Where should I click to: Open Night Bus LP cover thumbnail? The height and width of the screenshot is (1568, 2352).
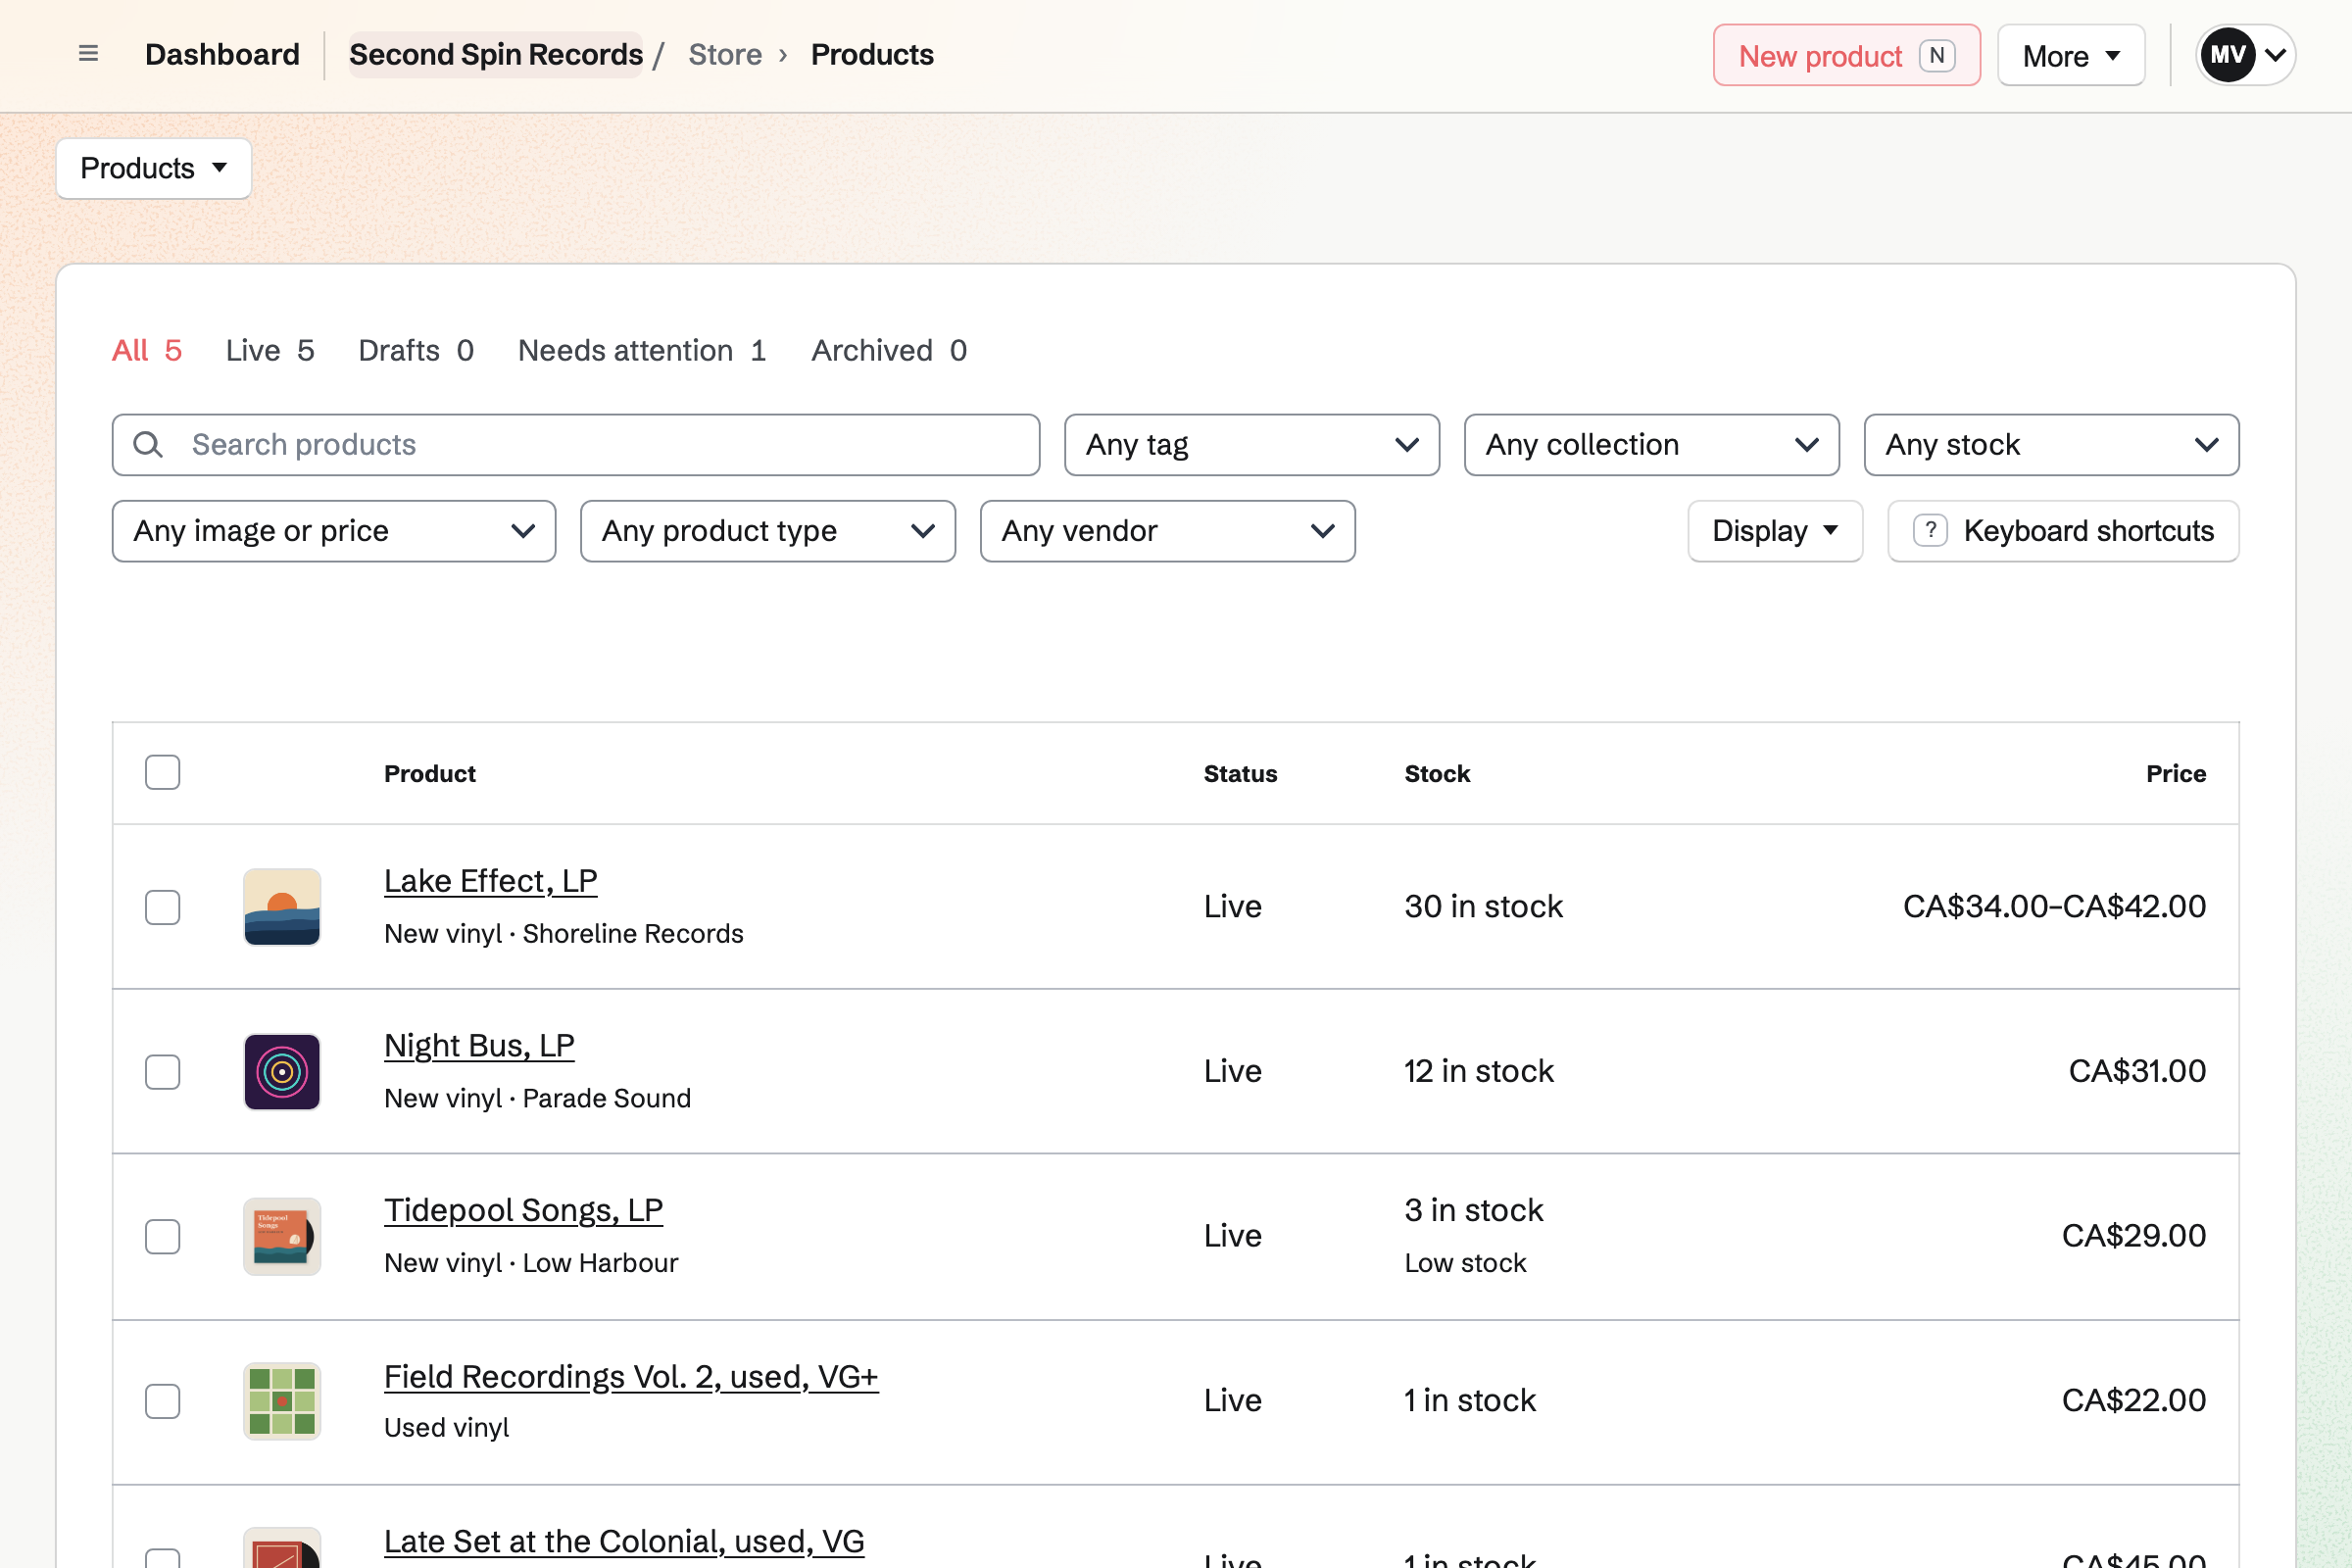[x=282, y=1072]
